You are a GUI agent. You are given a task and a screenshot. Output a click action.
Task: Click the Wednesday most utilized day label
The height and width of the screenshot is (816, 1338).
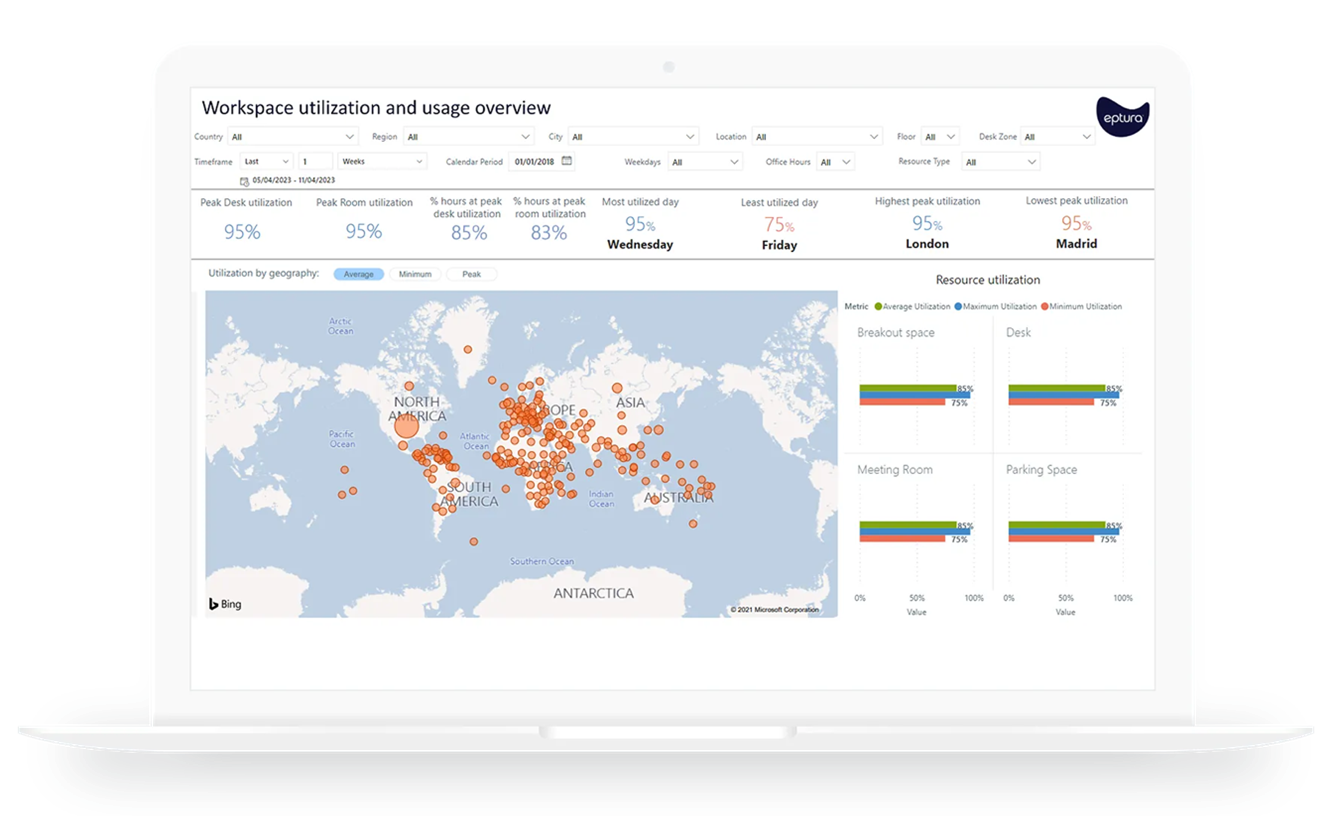(x=640, y=245)
